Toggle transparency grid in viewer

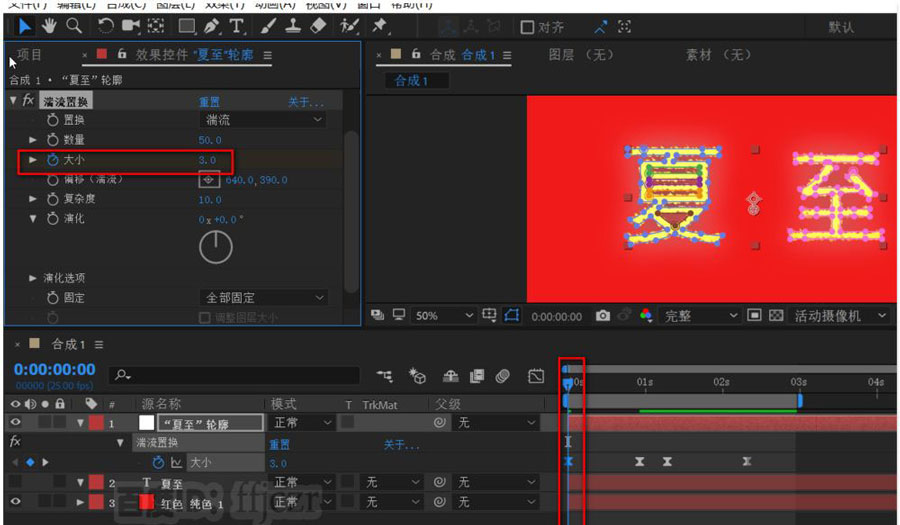pyautogui.click(x=776, y=316)
